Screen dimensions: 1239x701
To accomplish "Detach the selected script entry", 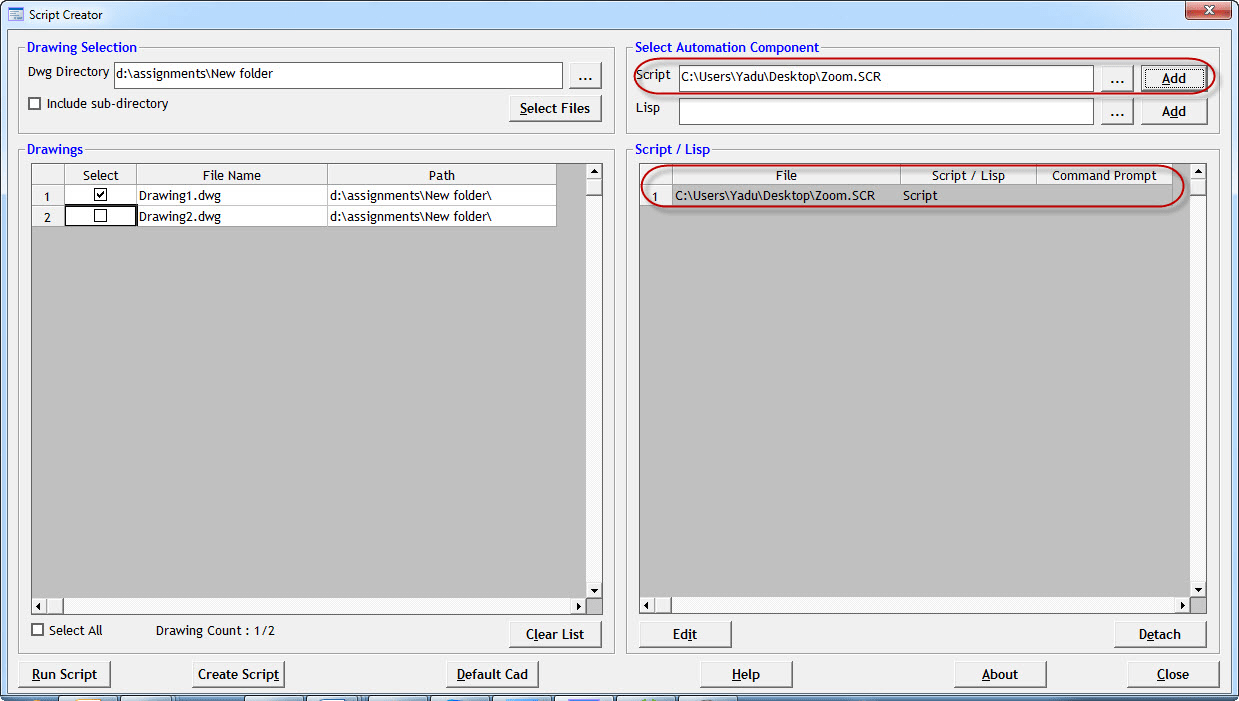I will click(x=1160, y=634).
